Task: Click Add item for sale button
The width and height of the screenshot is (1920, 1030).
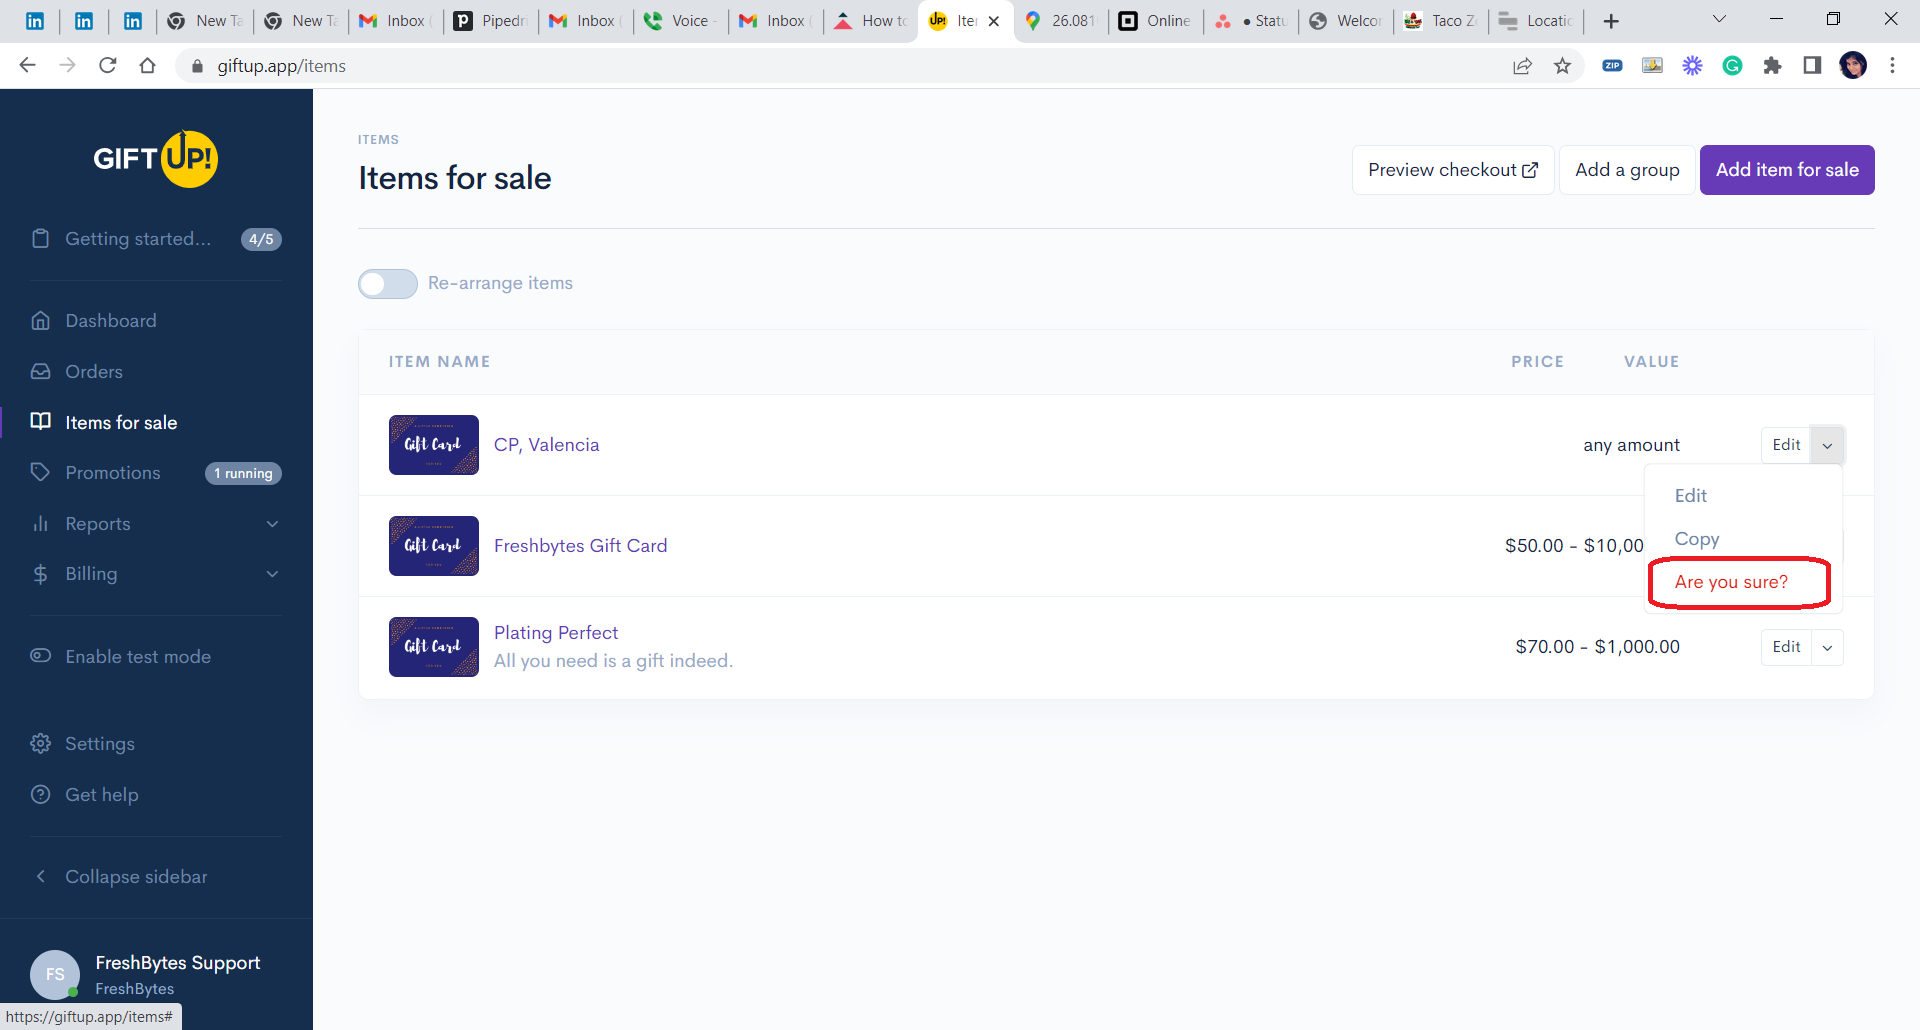Action: (x=1786, y=170)
